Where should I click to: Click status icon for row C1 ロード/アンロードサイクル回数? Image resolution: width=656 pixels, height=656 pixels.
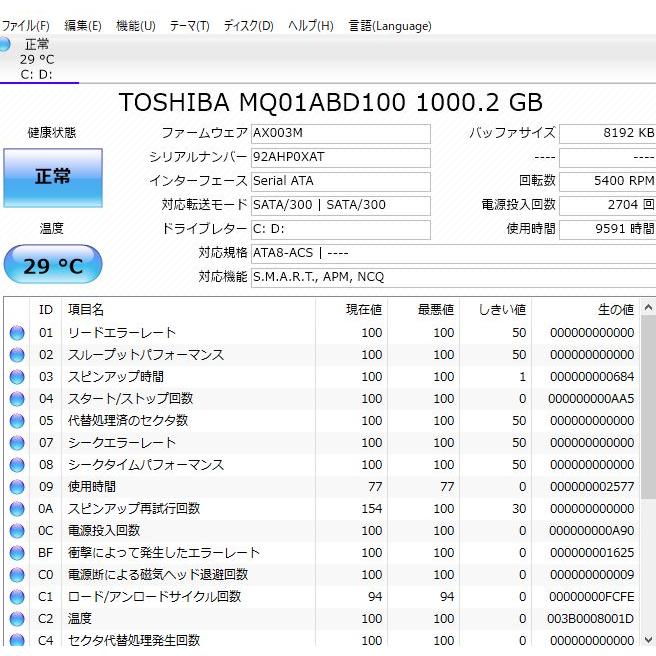click(x=17, y=597)
